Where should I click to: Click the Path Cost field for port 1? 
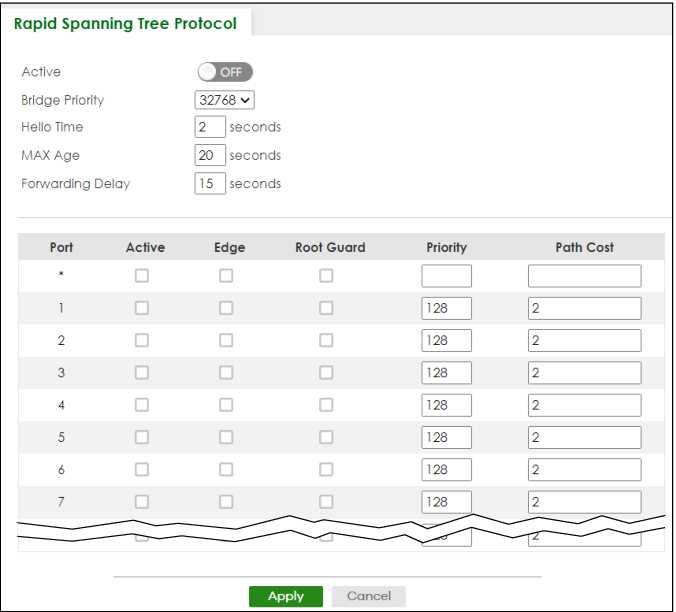(x=584, y=308)
